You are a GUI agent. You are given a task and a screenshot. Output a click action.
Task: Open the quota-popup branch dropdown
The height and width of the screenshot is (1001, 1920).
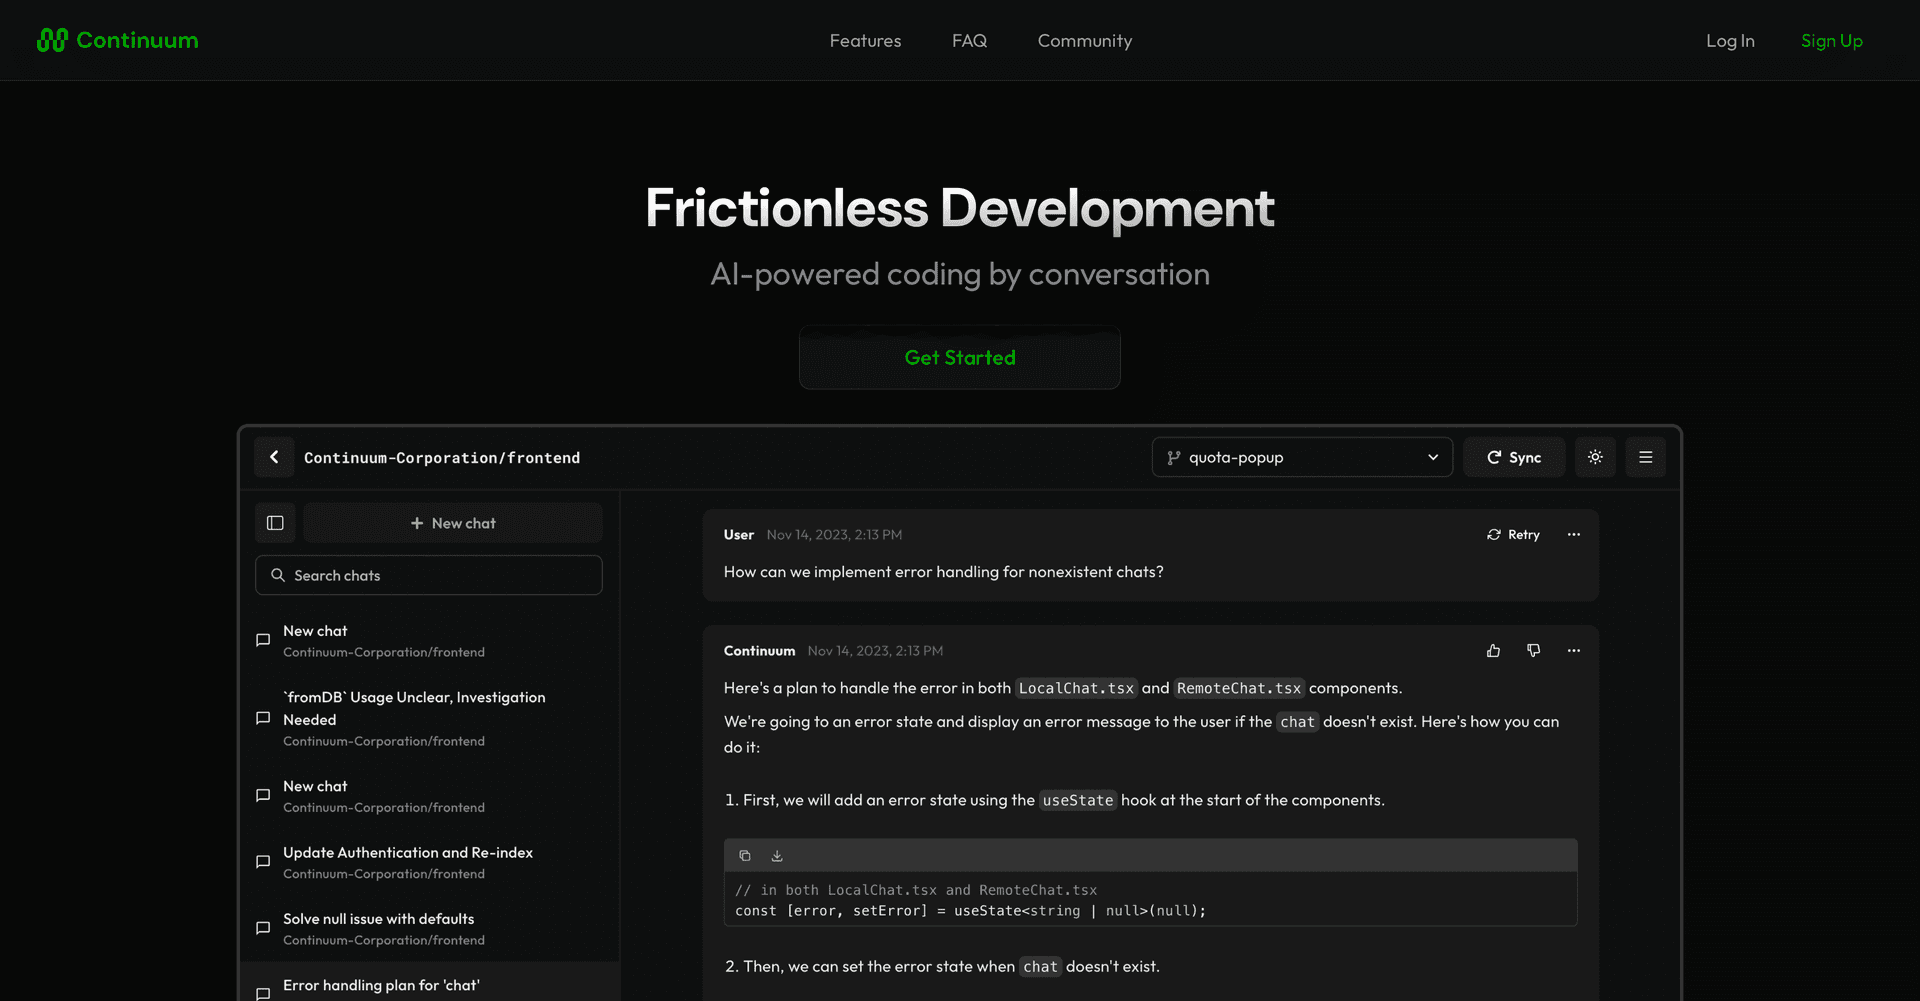pos(1302,457)
